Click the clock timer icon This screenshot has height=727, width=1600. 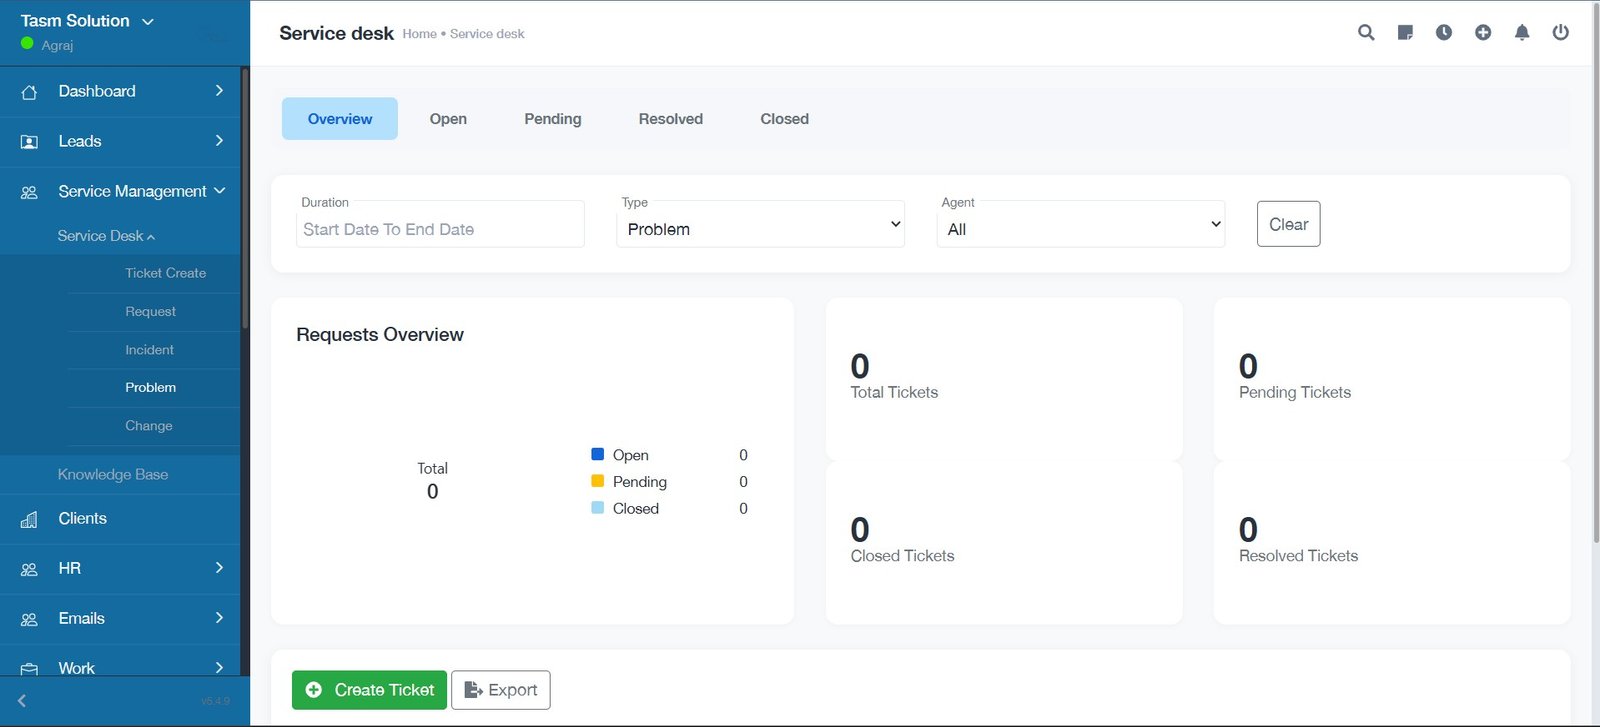coord(1444,33)
